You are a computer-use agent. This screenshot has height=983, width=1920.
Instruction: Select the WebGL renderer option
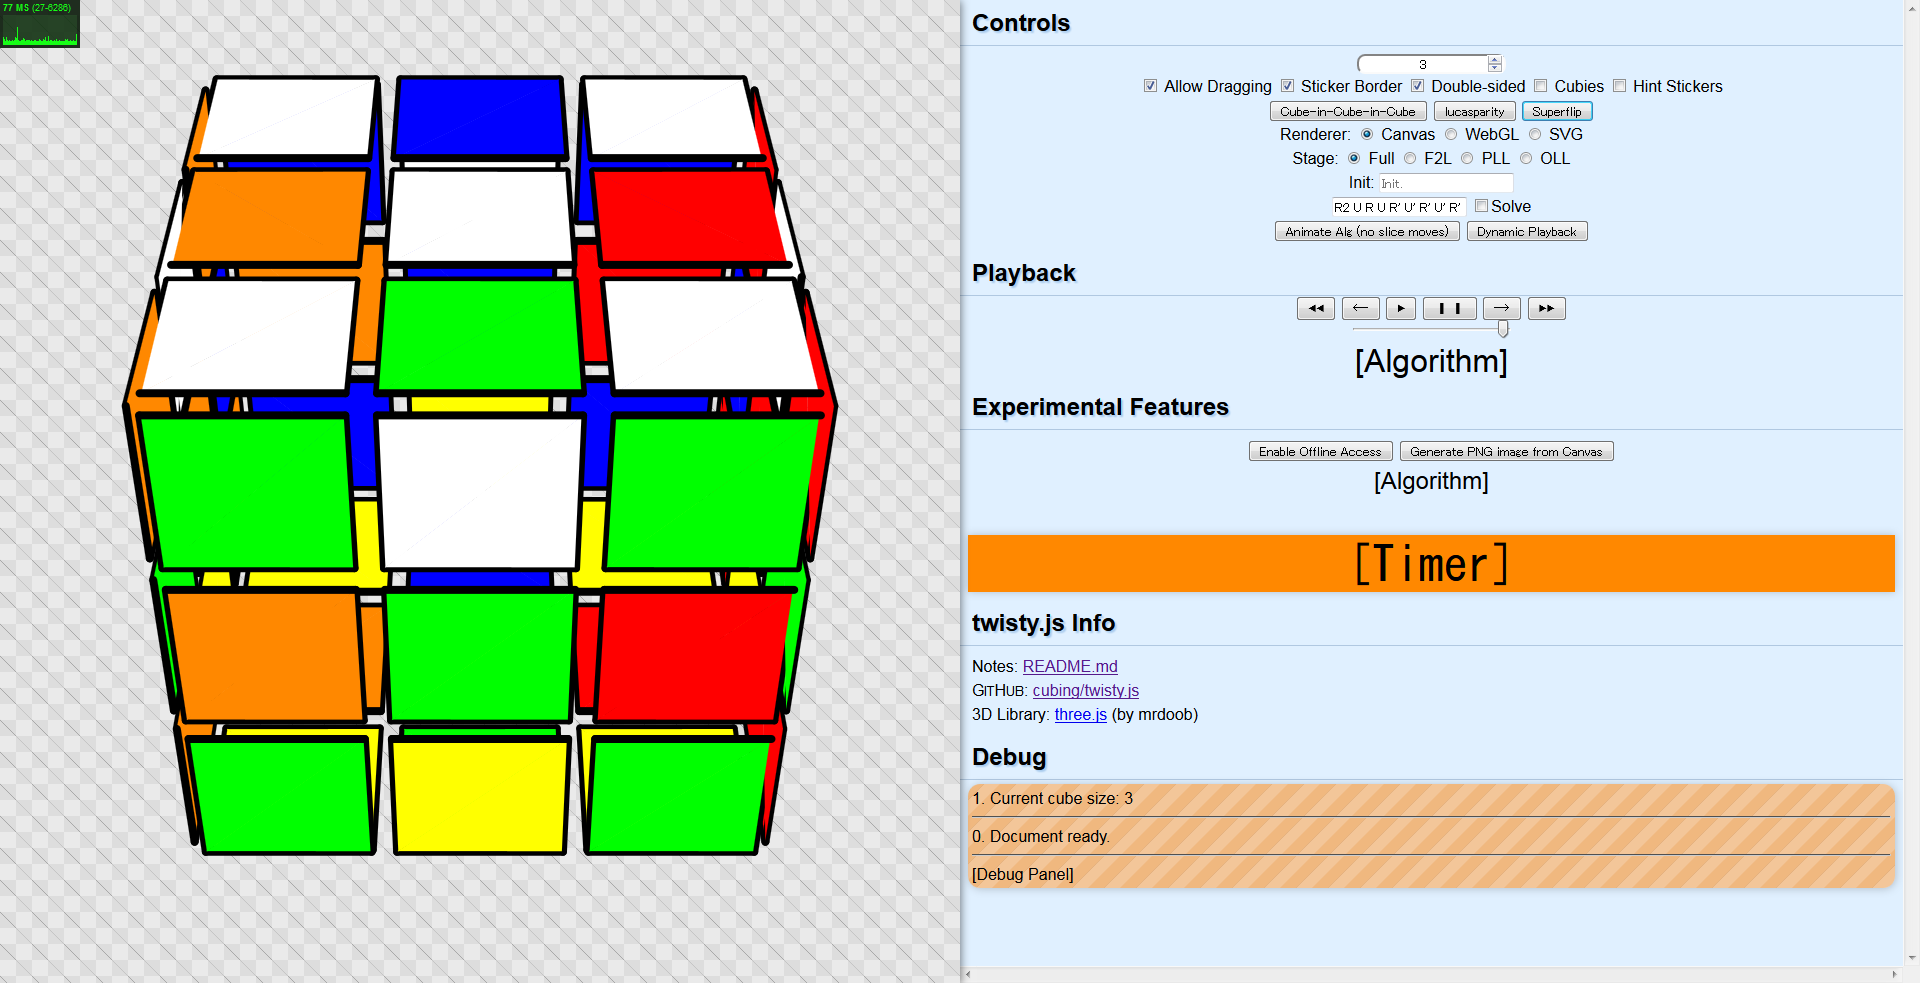[1451, 134]
